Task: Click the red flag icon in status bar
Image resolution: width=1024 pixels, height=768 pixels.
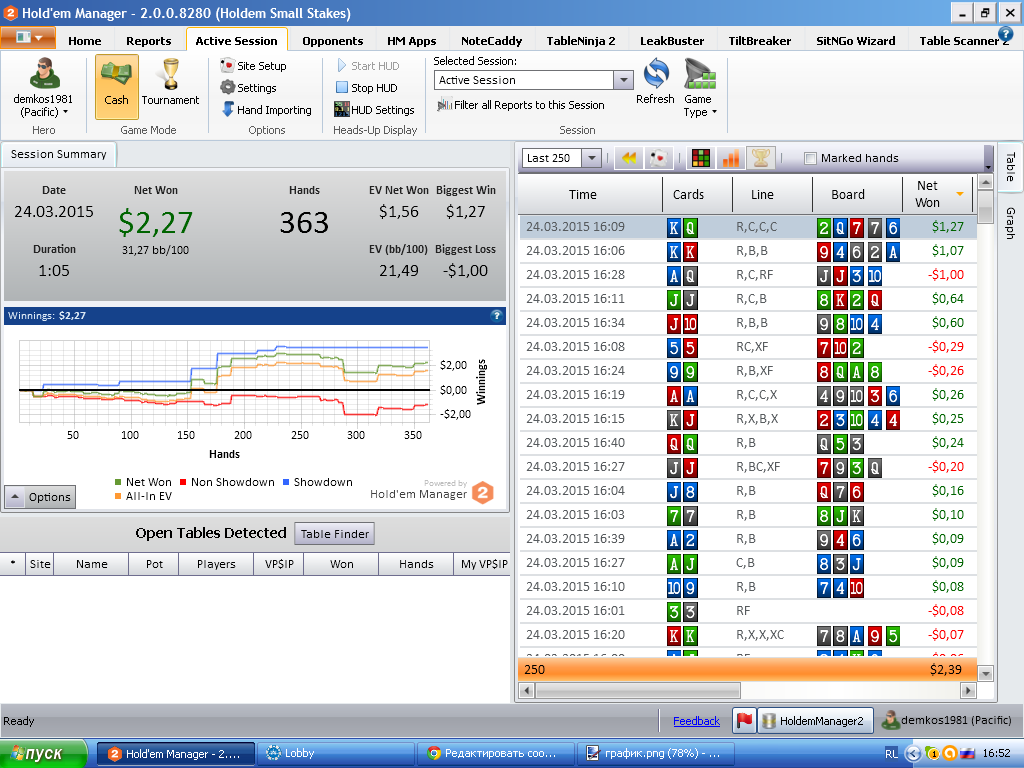Action: [744, 720]
